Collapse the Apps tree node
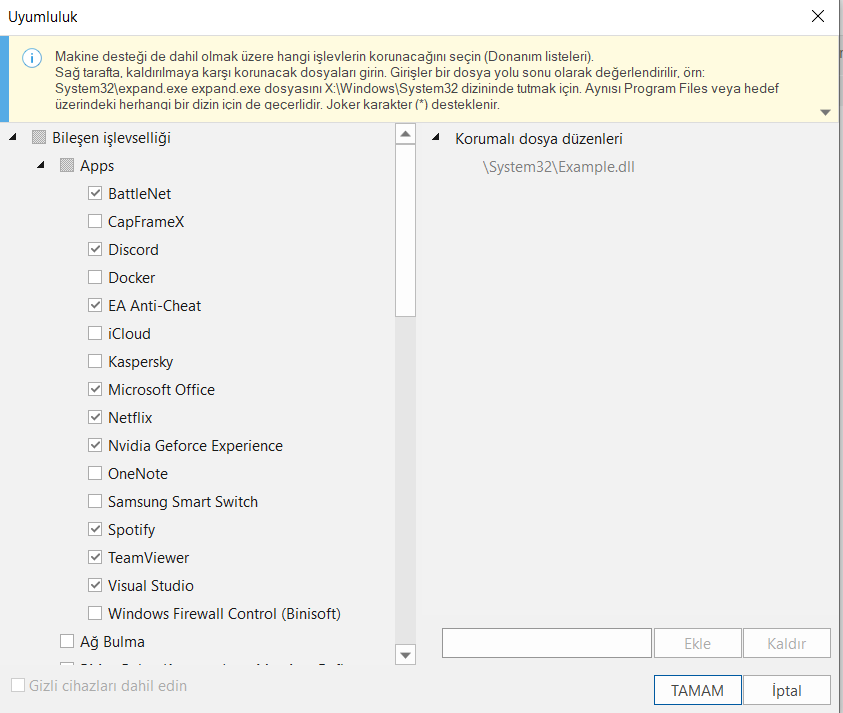This screenshot has height=713, width=843. pyautogui.click(x=41, y=166)
